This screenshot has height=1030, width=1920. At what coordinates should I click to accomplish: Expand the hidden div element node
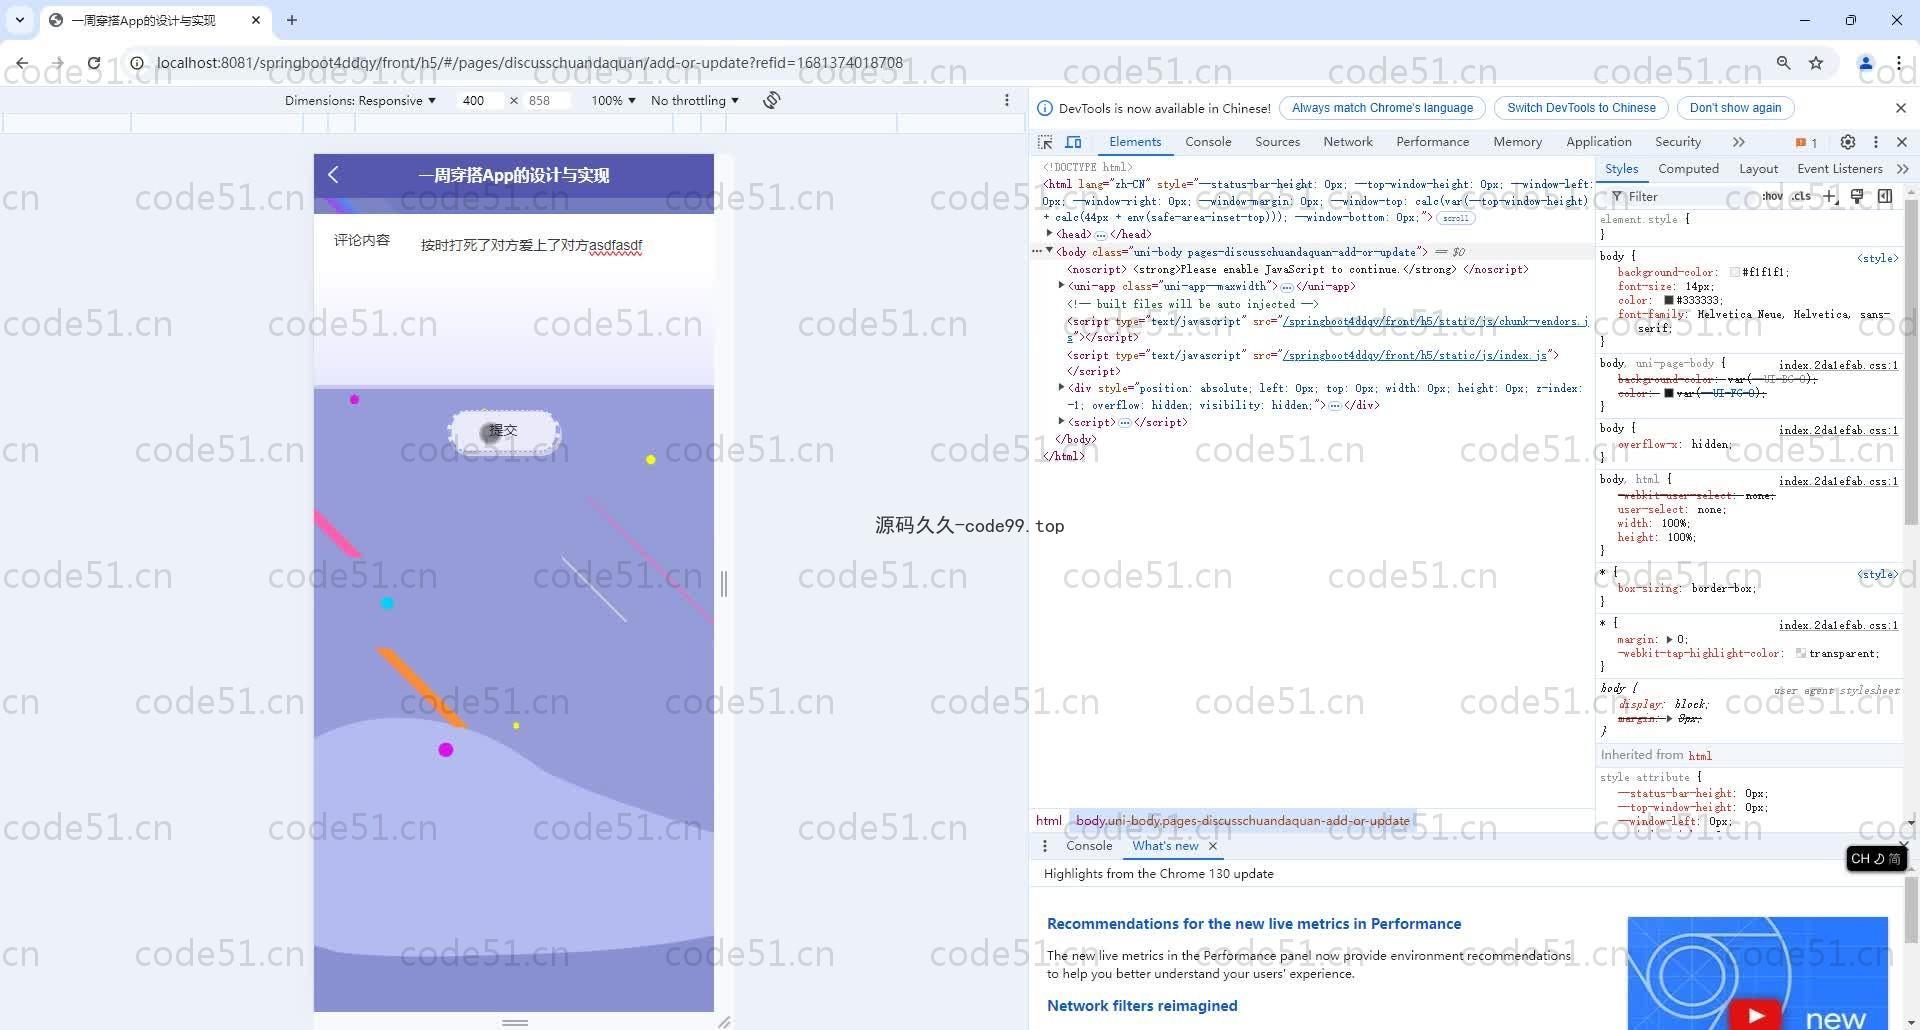(1061, 388)
